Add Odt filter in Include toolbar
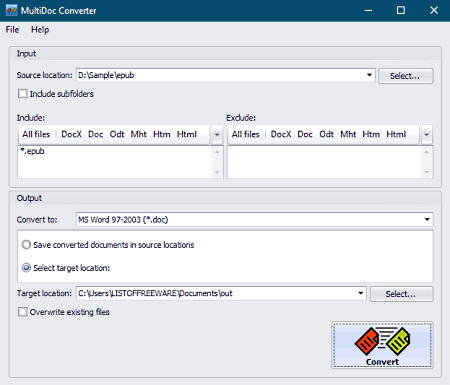 [x=117, y=134]
